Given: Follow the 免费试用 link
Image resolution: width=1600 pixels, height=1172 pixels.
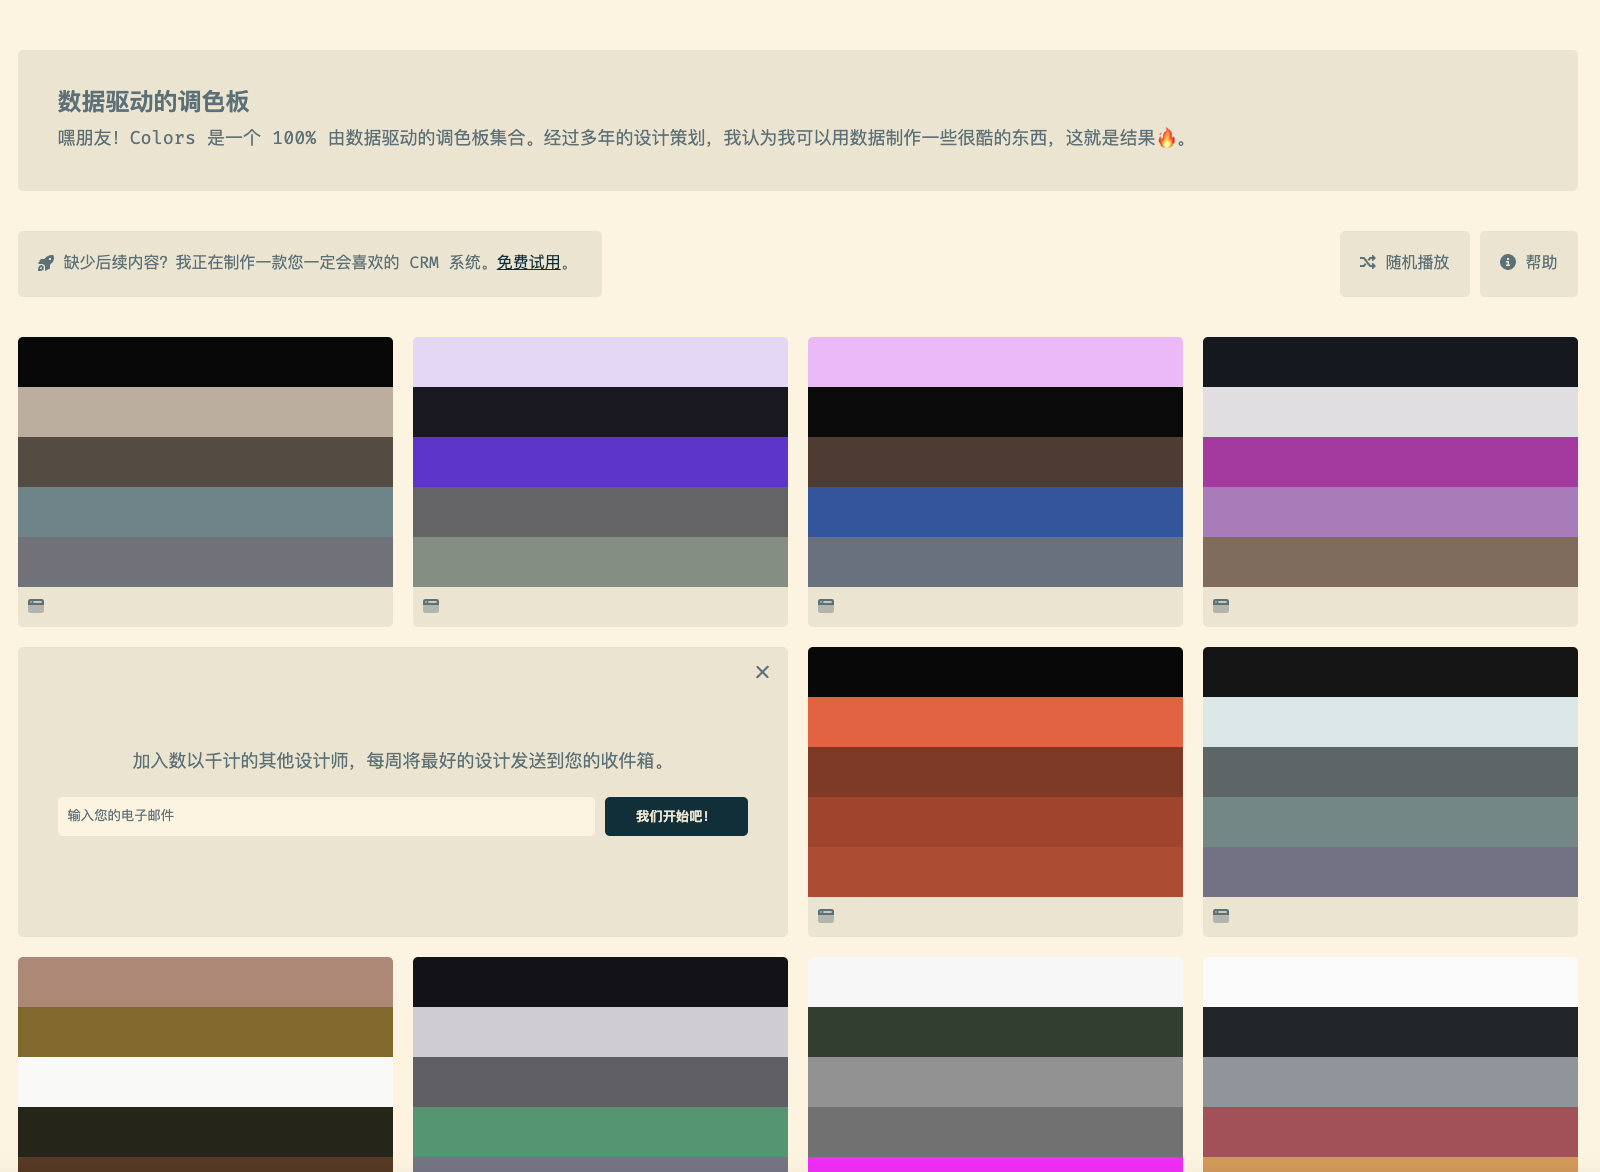Looking at the screenshot, I should tap(529, 262).
